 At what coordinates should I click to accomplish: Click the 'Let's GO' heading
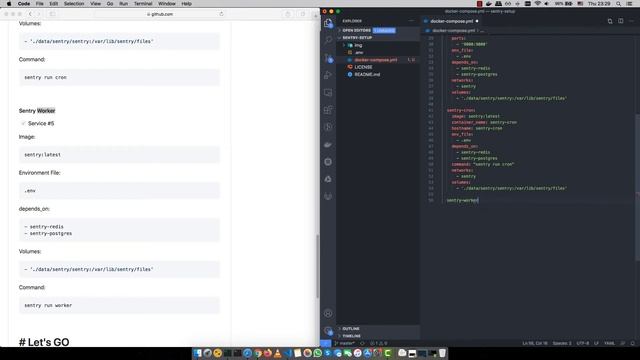point(44,342)
